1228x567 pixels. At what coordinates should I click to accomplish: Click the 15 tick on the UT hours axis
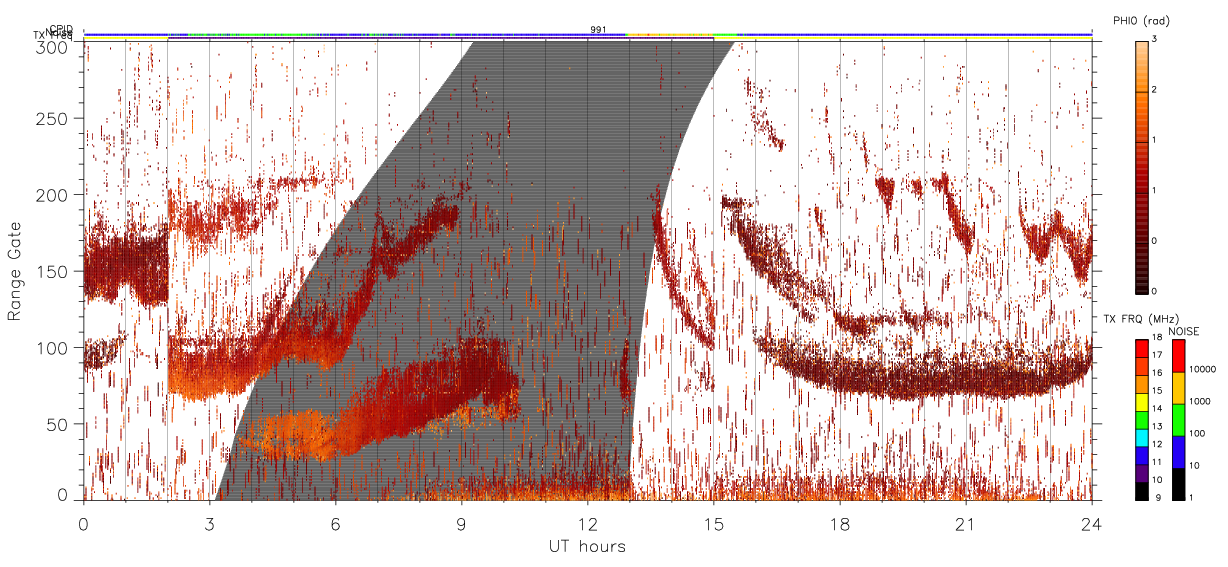coord(714,523)
